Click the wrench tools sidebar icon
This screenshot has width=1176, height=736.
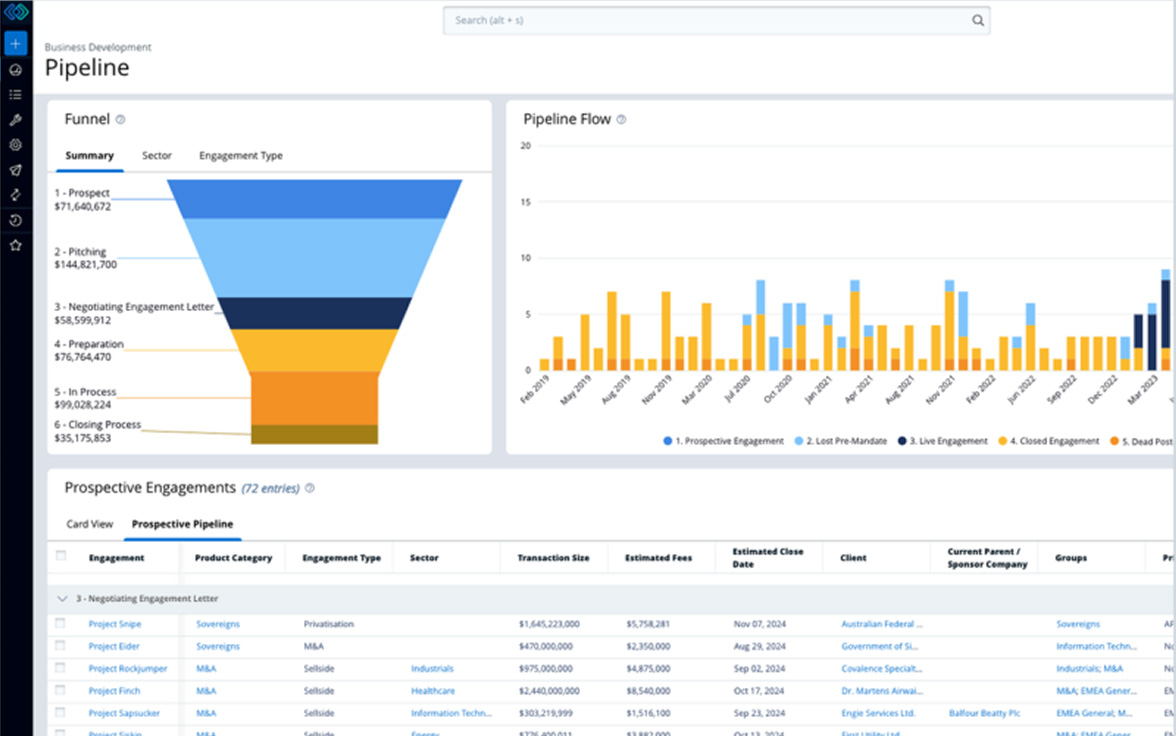(15, 120)
